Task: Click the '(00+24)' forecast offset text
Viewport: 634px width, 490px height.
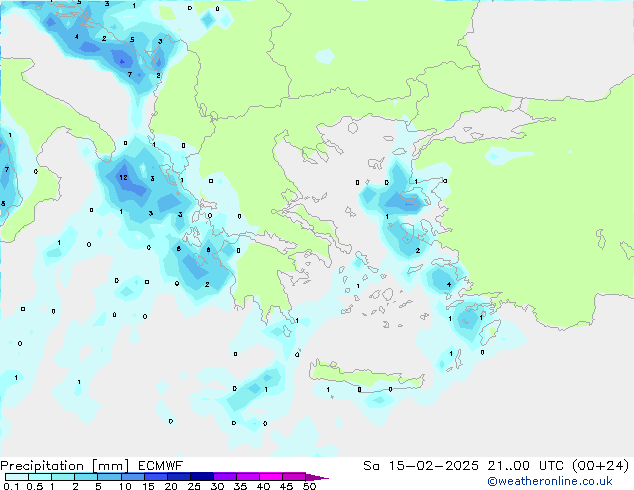Action: (601, 466)
